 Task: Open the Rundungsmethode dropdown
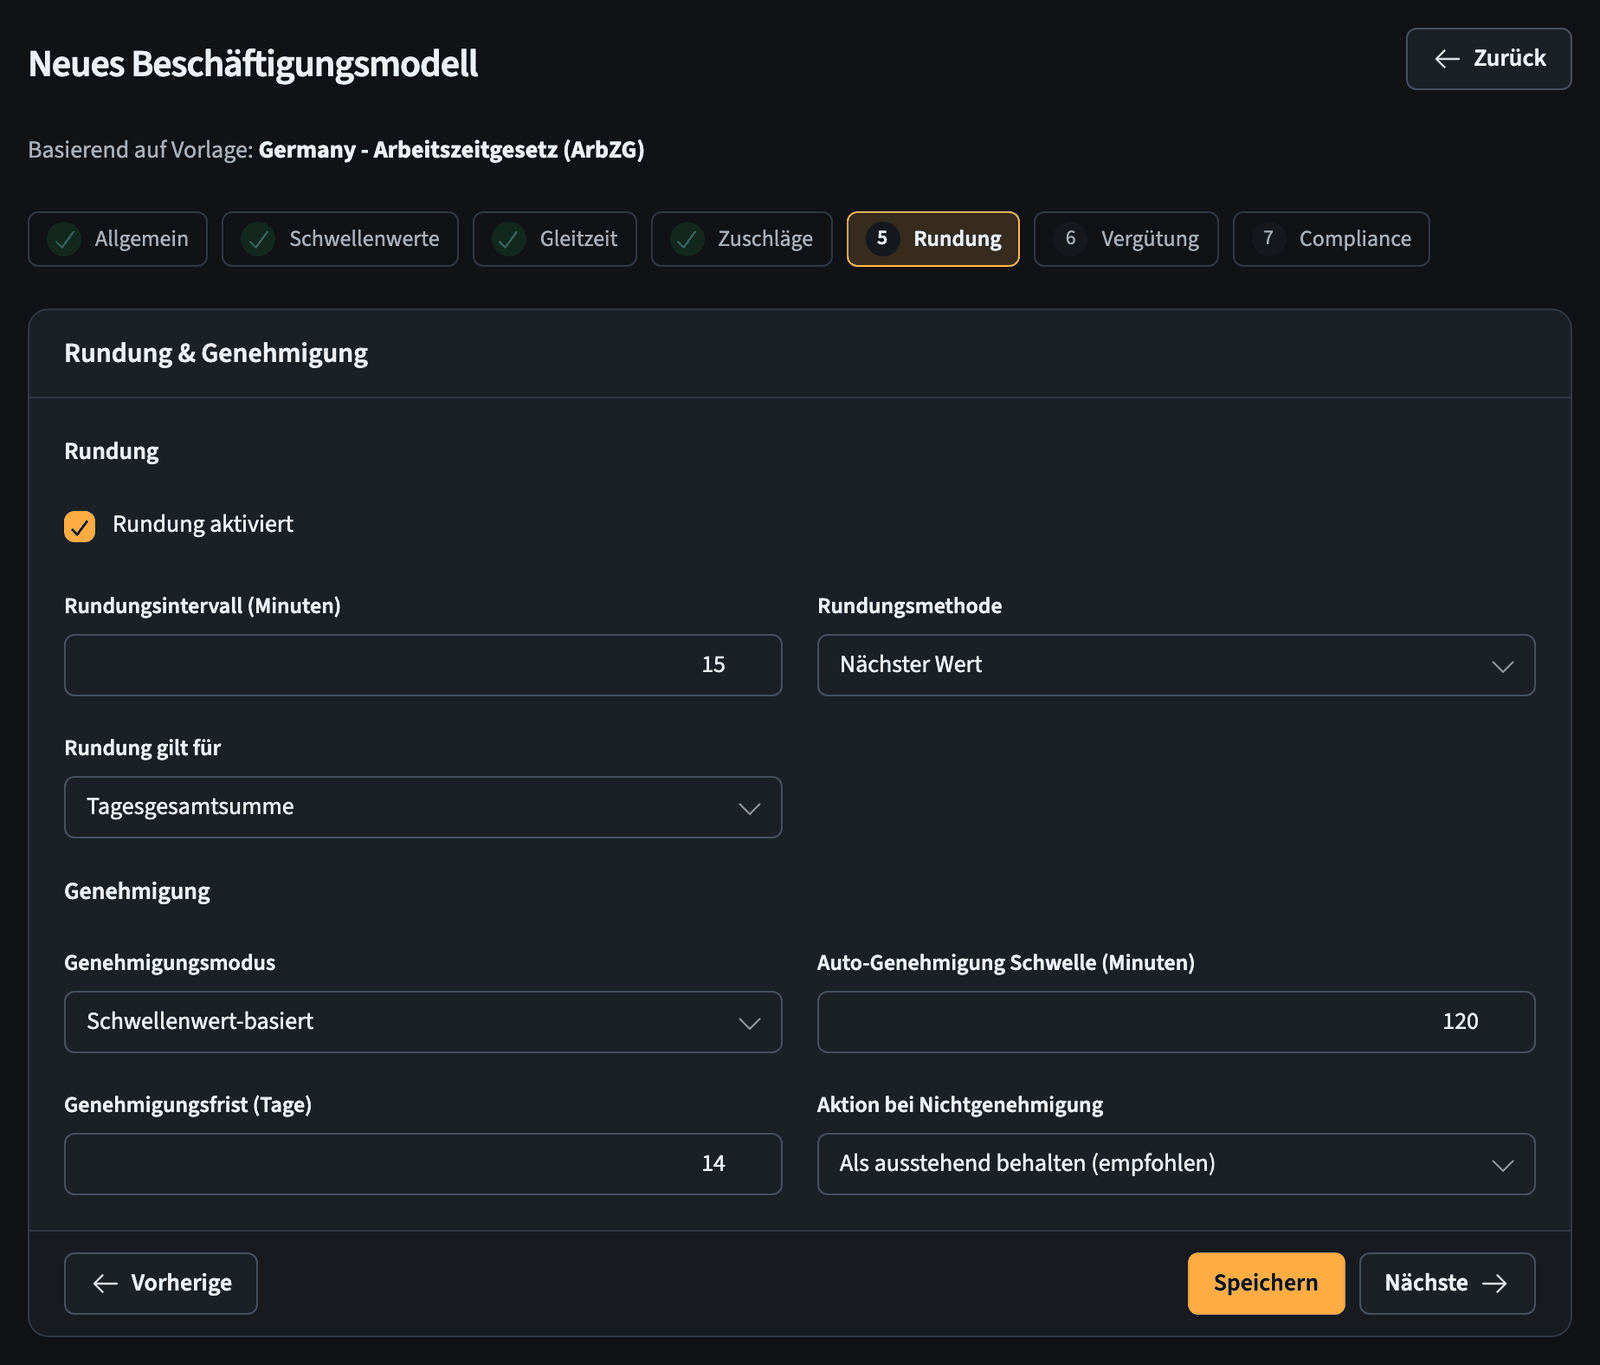click(1176, 665)
